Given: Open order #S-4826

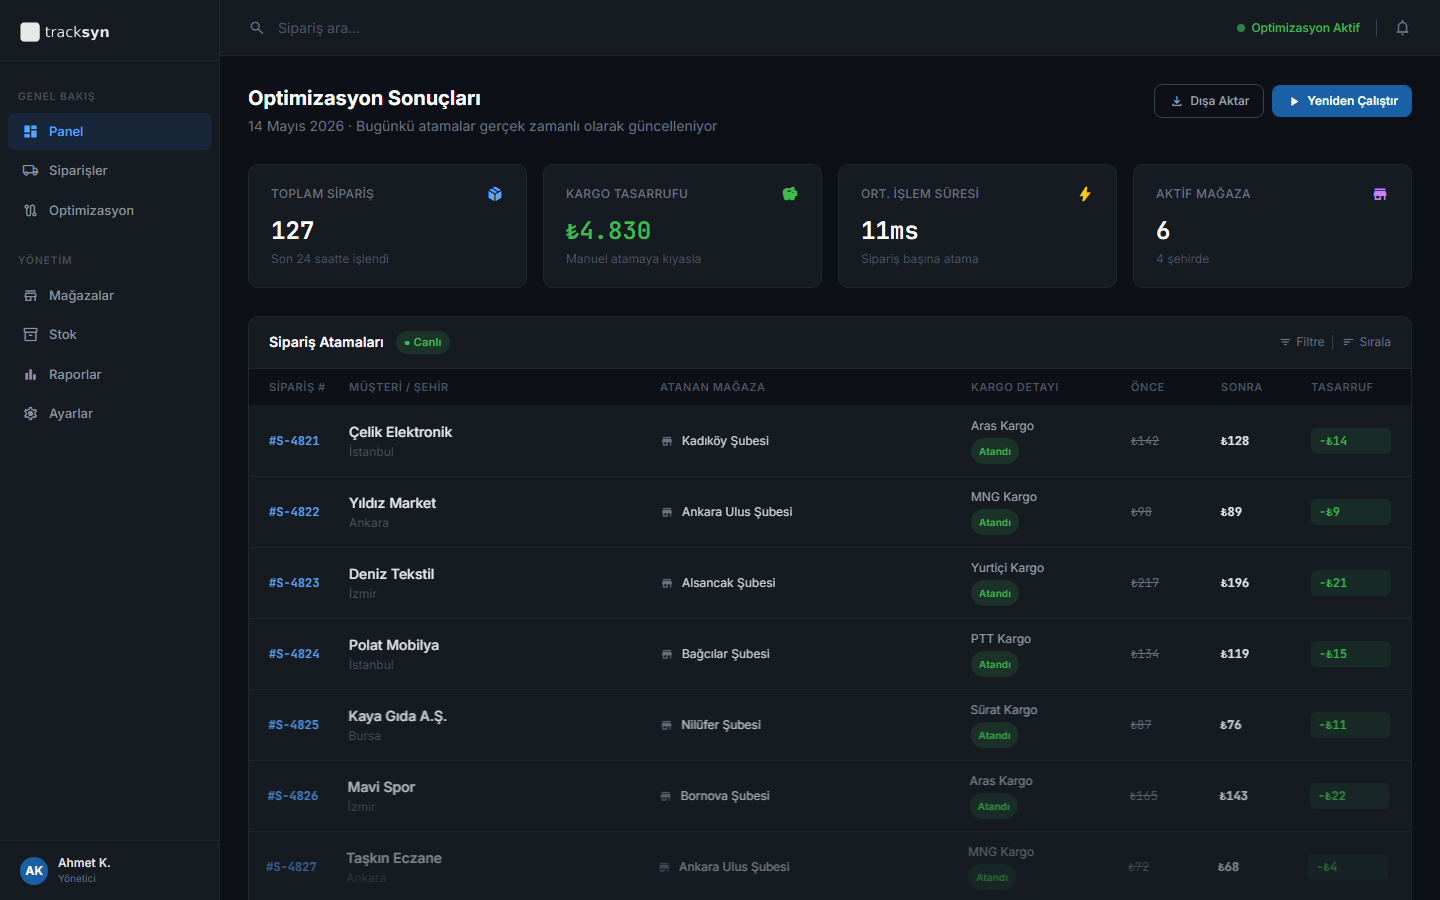Looking at the screenshot, I should tap(292, 796).
